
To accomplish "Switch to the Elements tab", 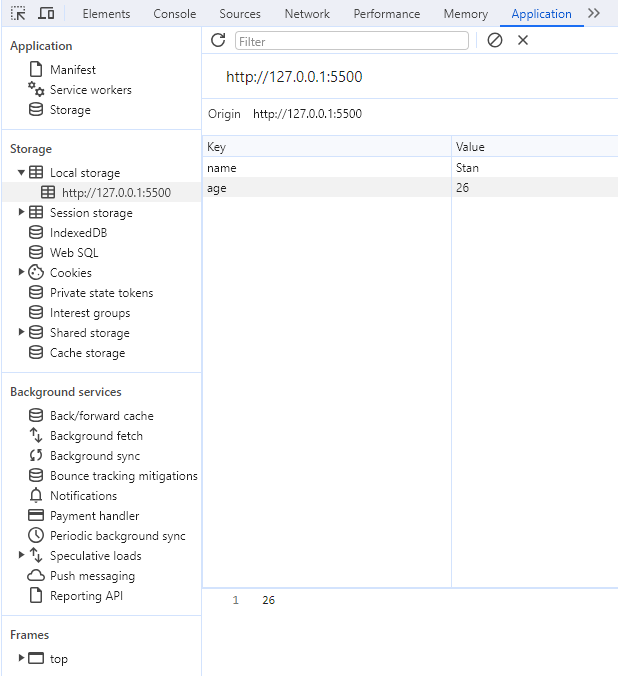I will [x=106, y=14].
